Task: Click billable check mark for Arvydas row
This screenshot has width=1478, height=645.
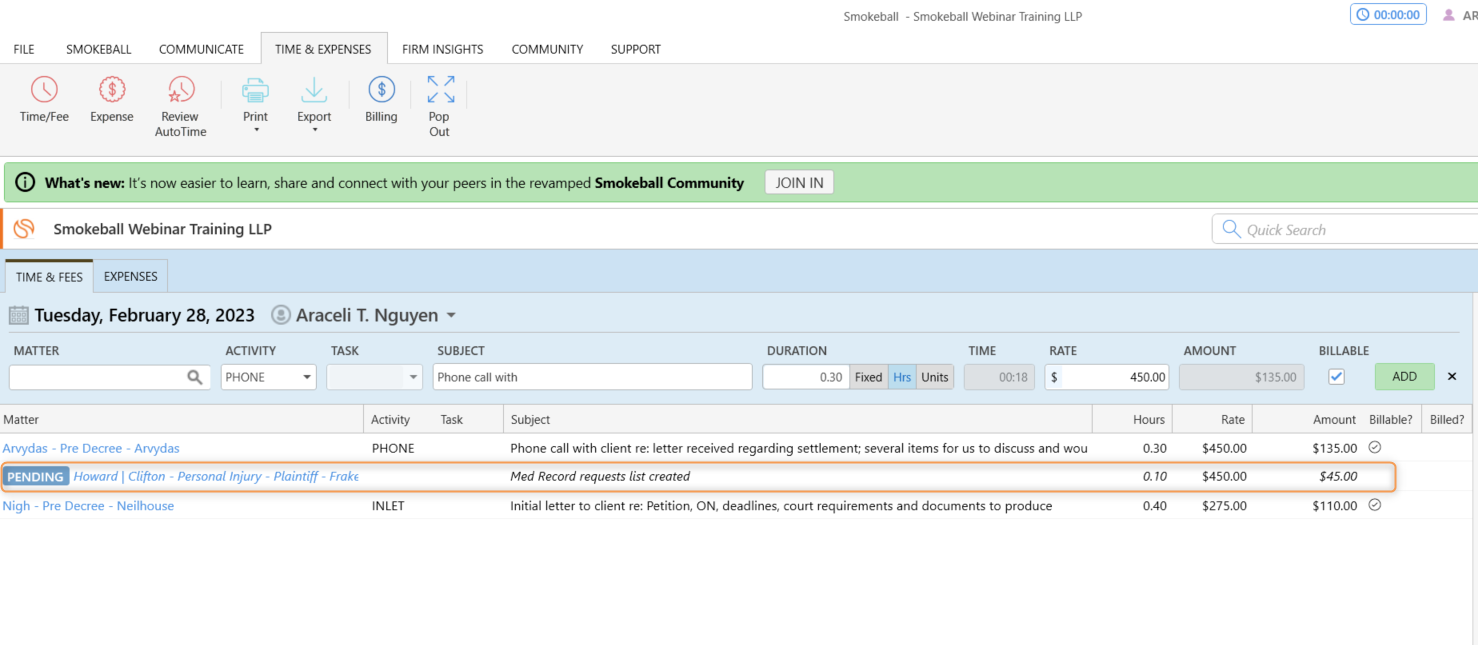Action: click(1375, 447)
